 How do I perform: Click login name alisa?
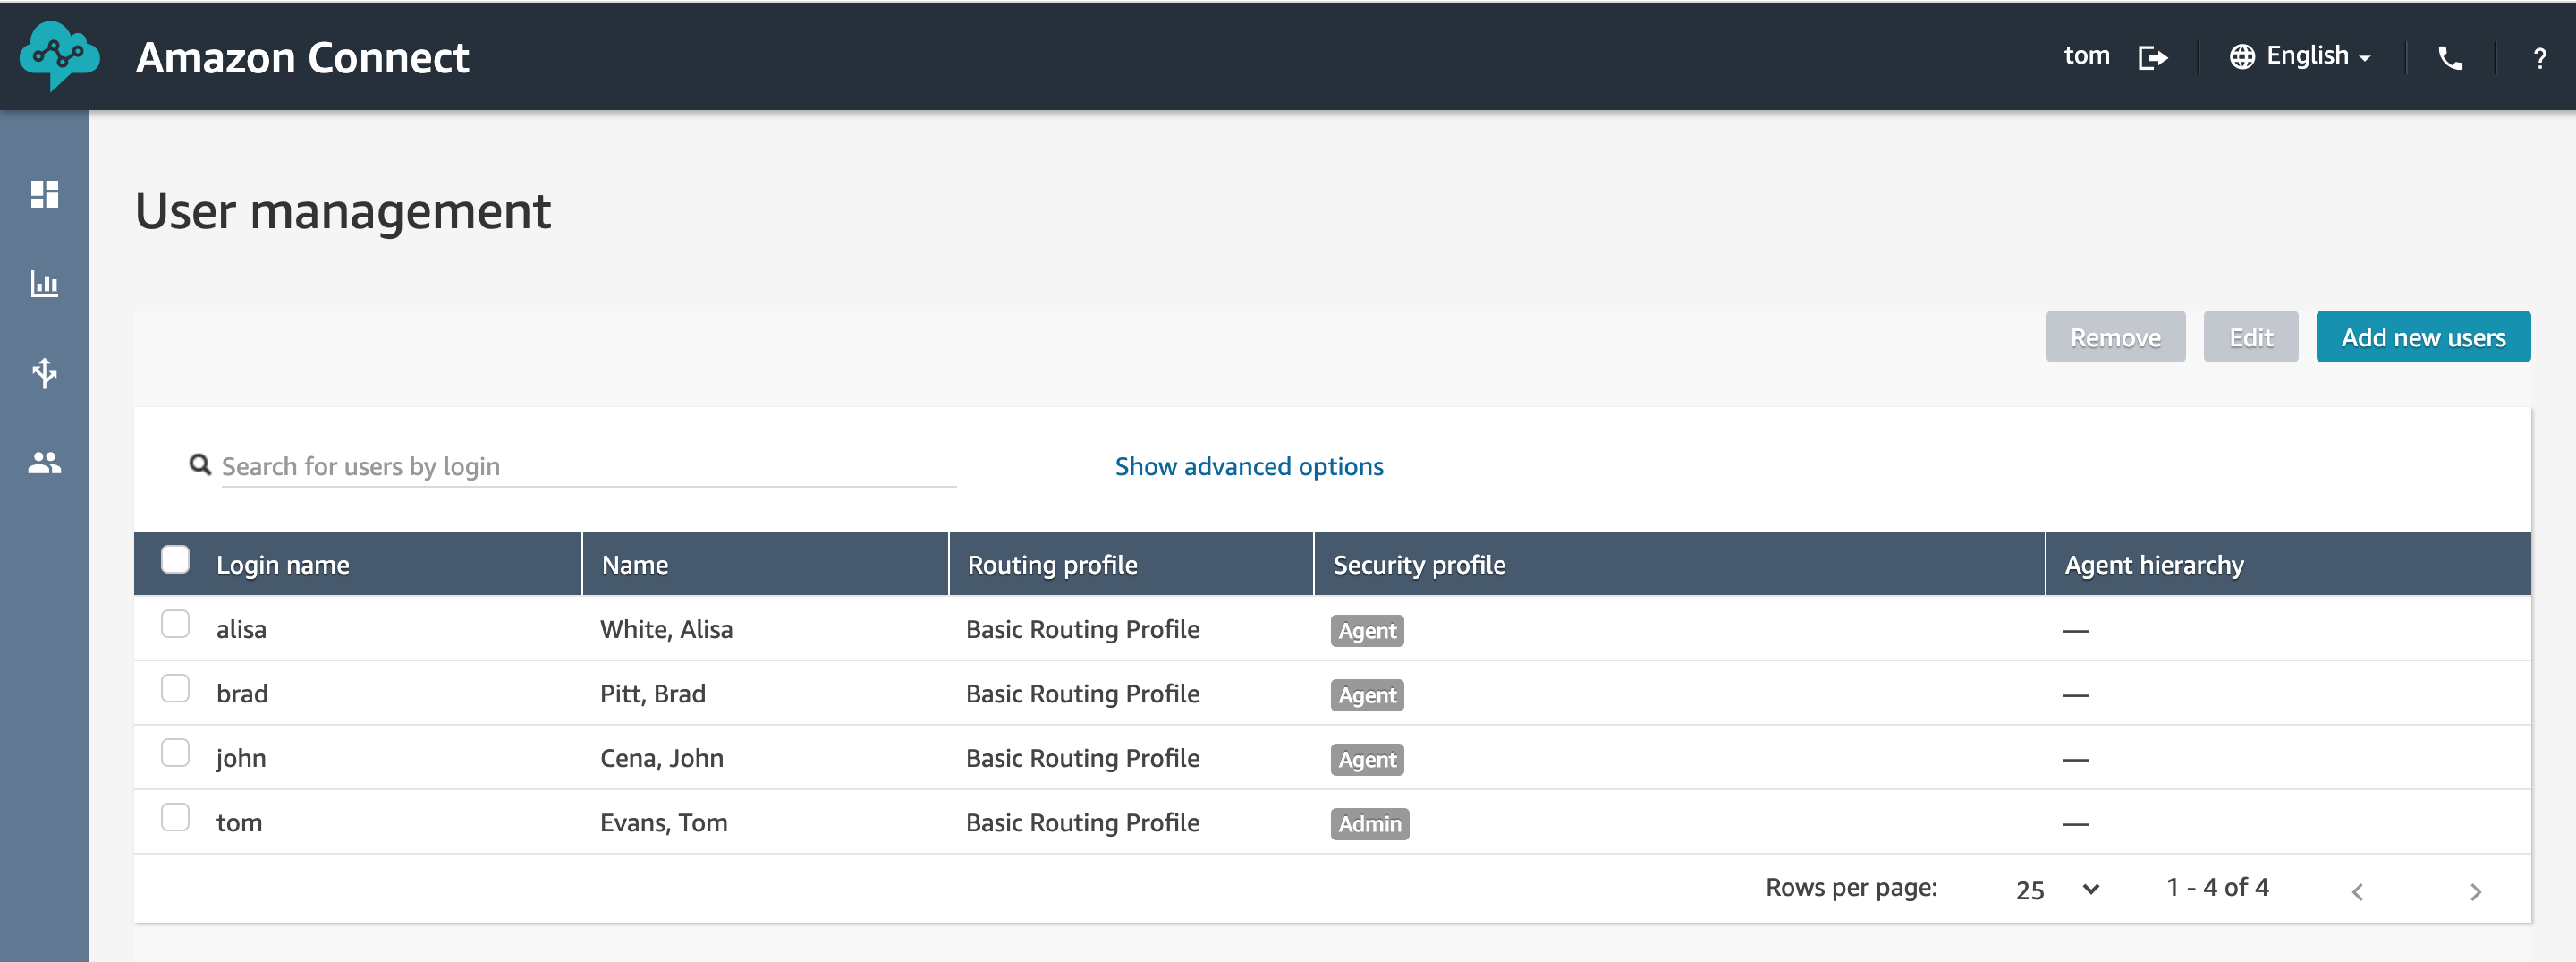point(241,629)
